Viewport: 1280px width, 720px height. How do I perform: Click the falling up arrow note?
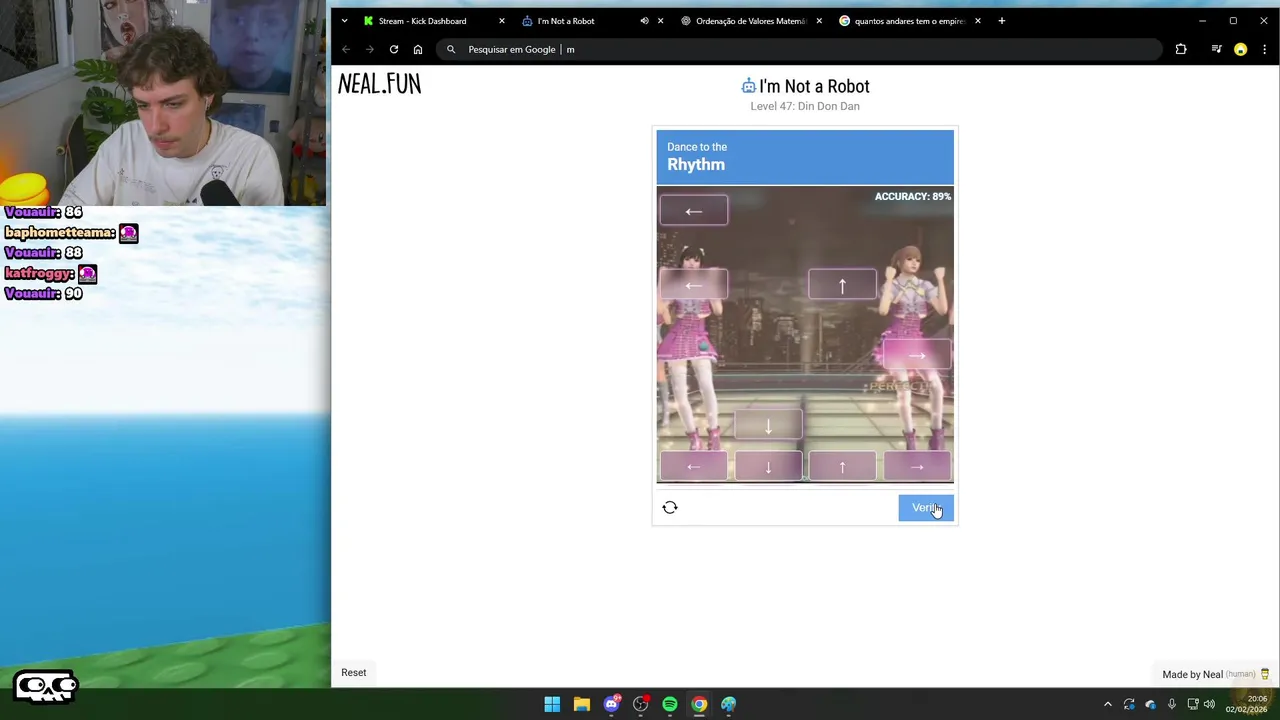[x=842, y=286]
